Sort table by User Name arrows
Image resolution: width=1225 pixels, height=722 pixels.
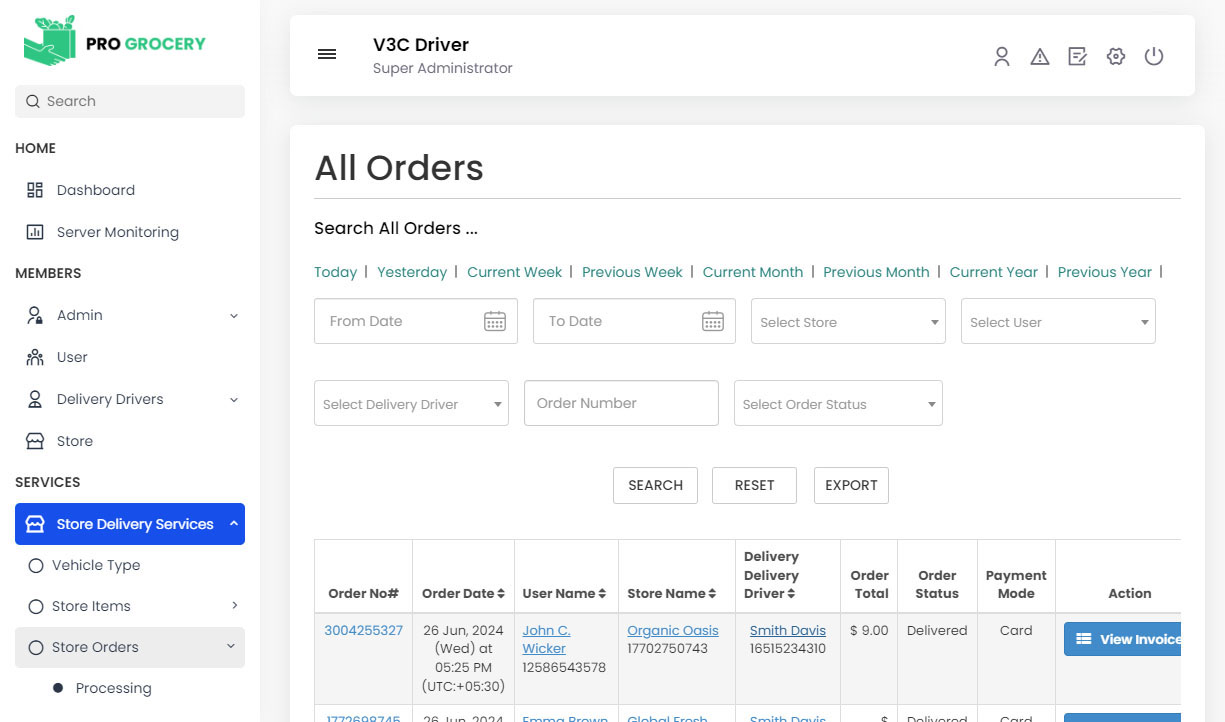[602, 594]
